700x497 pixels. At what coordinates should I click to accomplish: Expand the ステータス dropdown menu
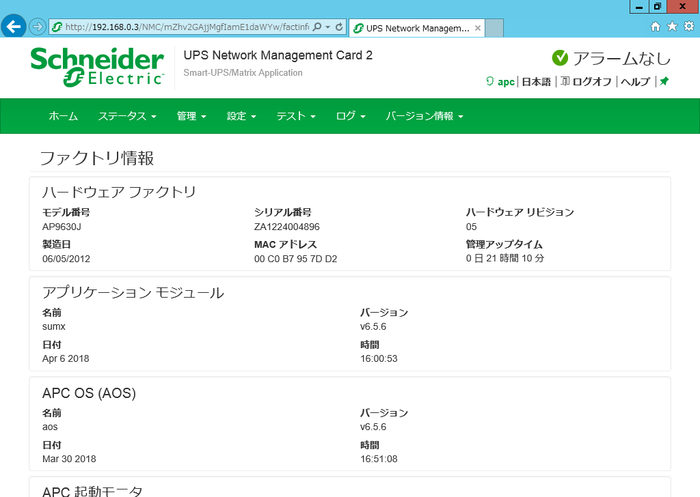click(127, 116)
